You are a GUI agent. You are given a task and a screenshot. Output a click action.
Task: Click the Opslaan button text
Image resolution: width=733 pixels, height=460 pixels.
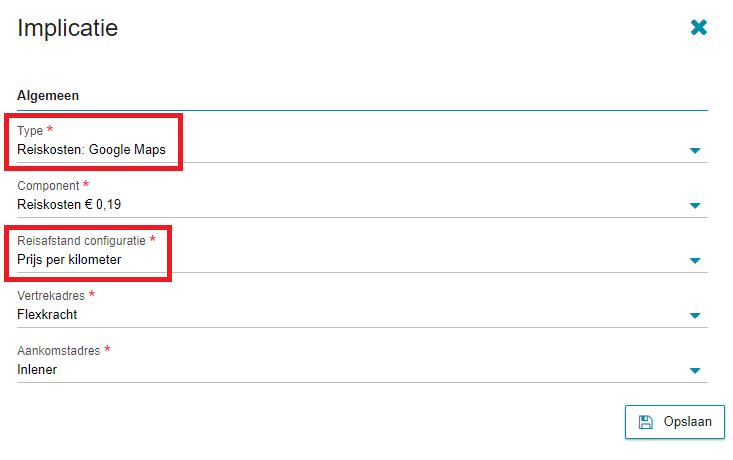pyautogui.click(x=687, y=422)
